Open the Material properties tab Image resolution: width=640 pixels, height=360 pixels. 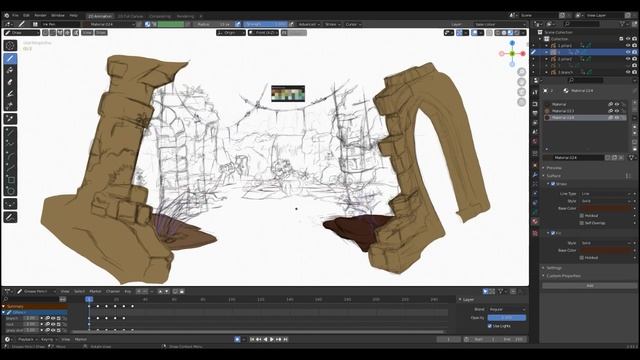535,221
